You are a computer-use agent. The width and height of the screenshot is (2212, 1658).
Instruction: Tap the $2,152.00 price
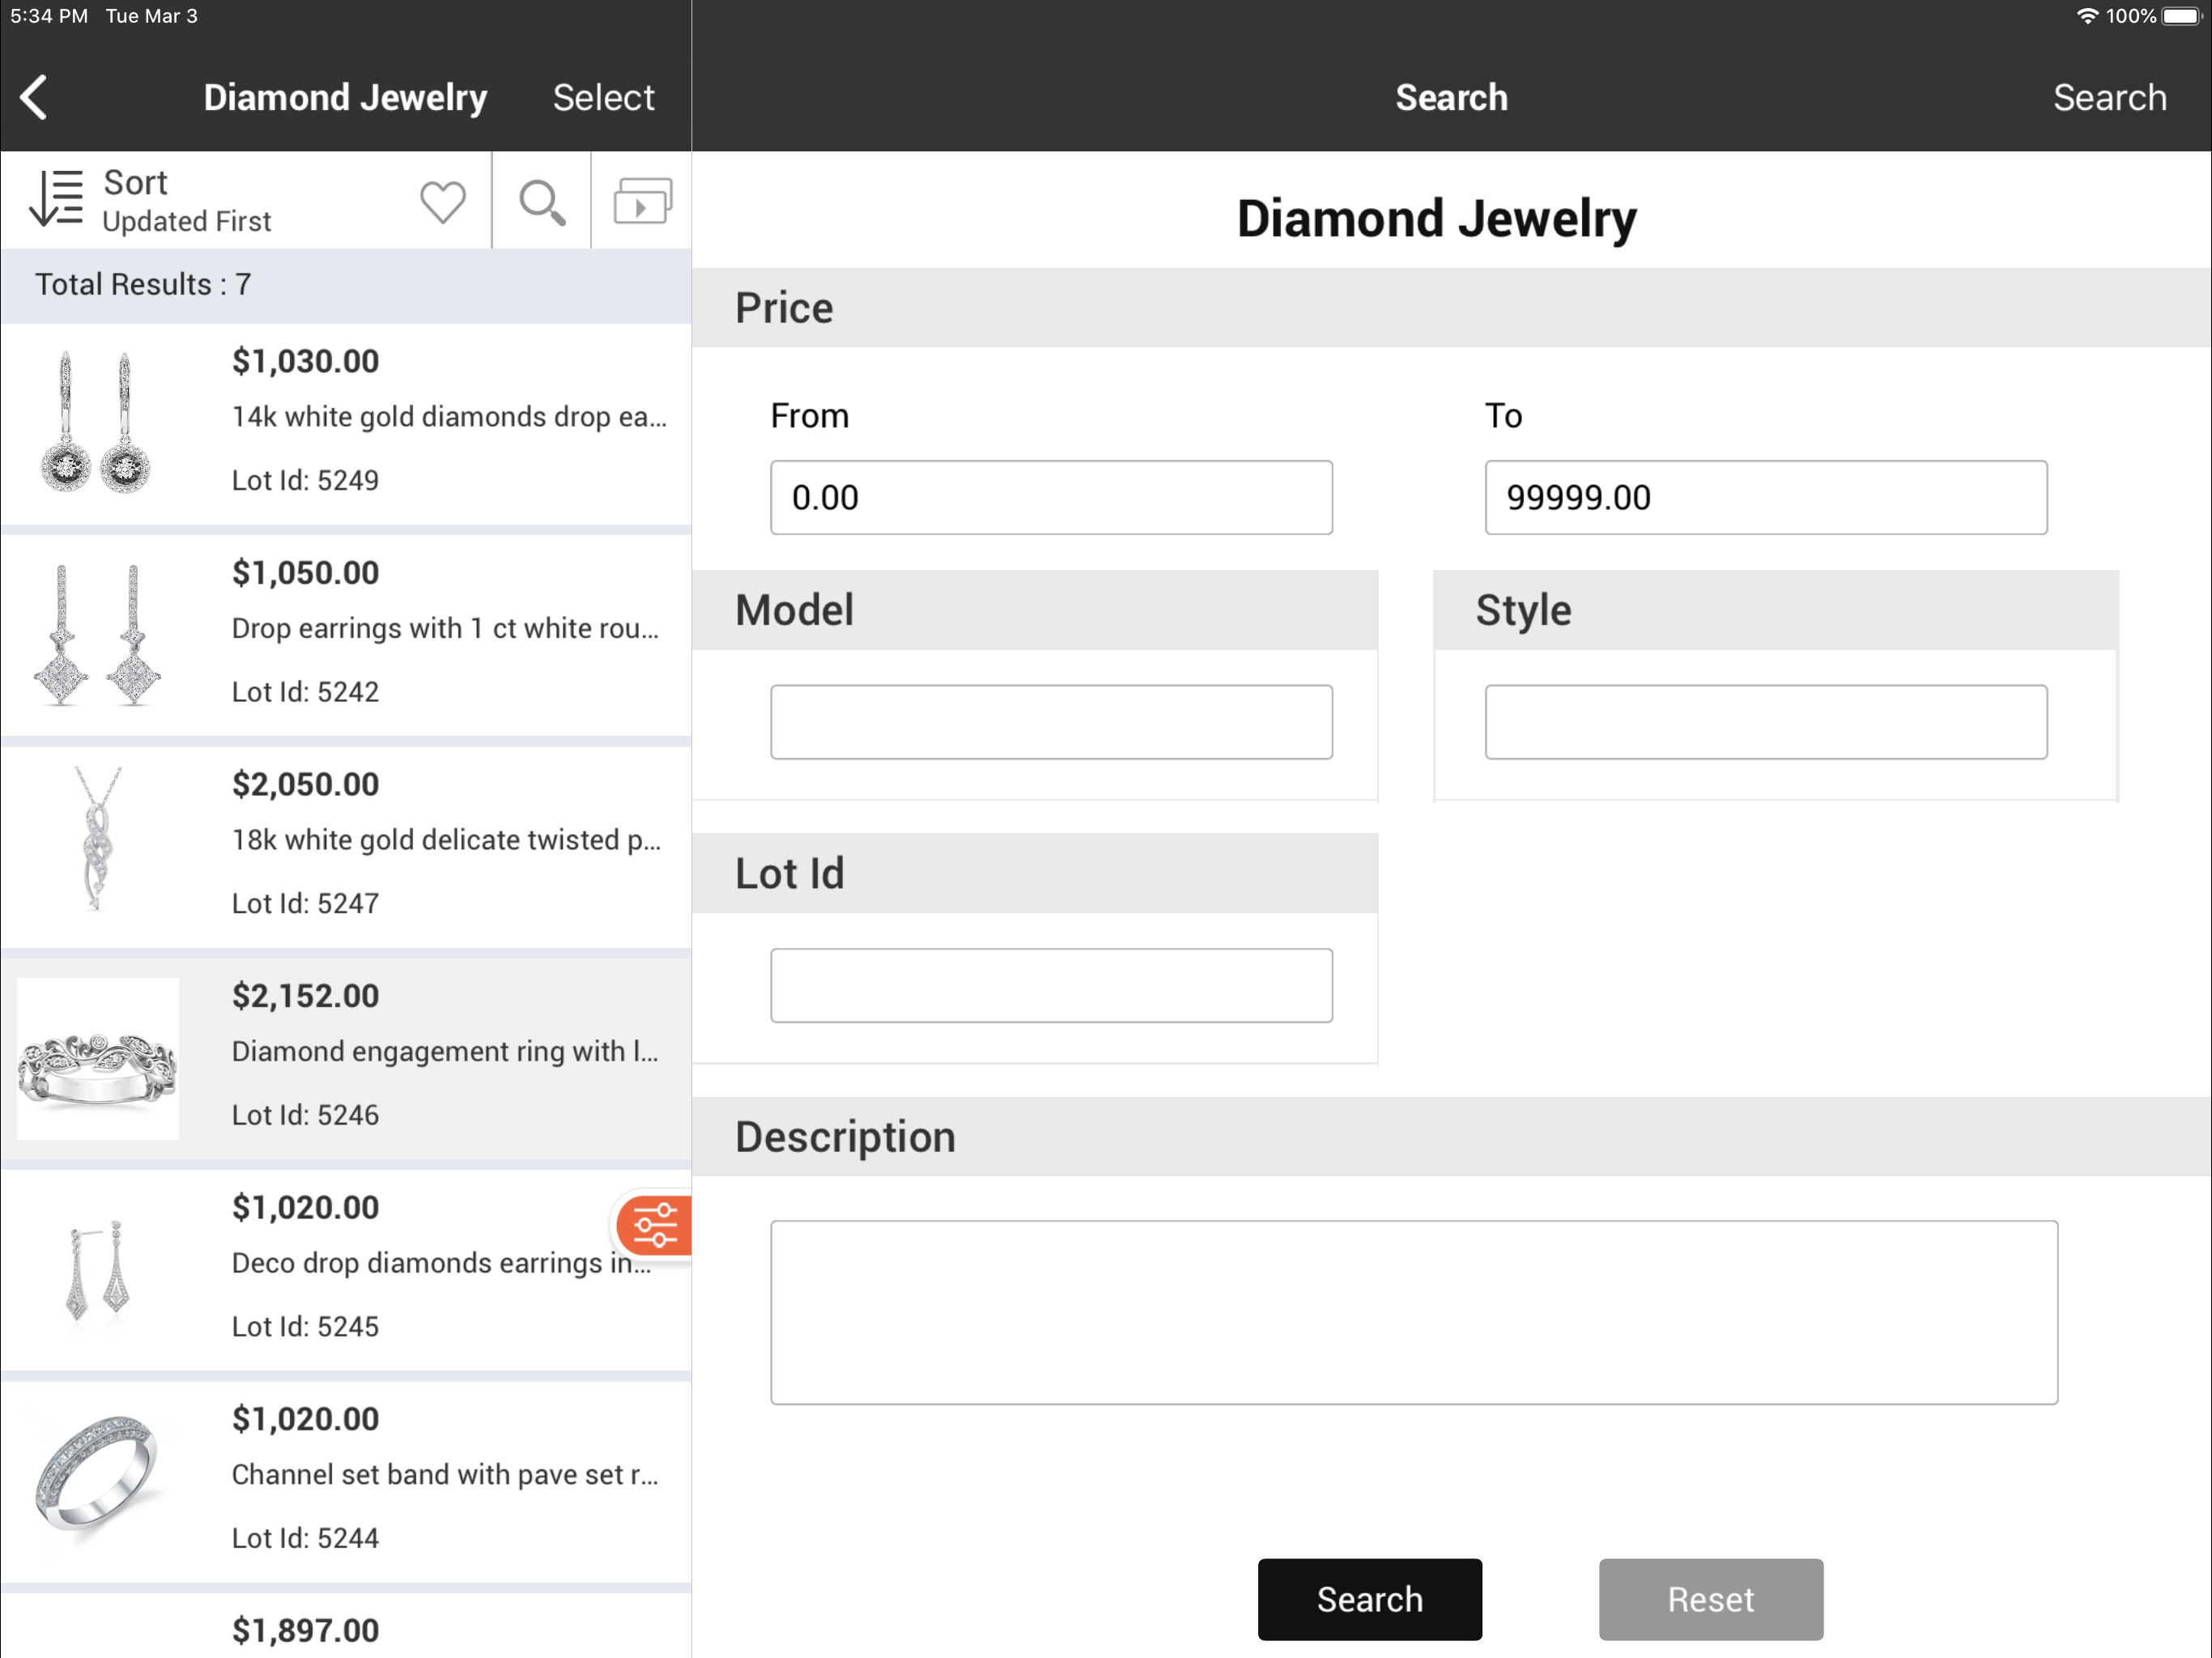click(306, 996)
